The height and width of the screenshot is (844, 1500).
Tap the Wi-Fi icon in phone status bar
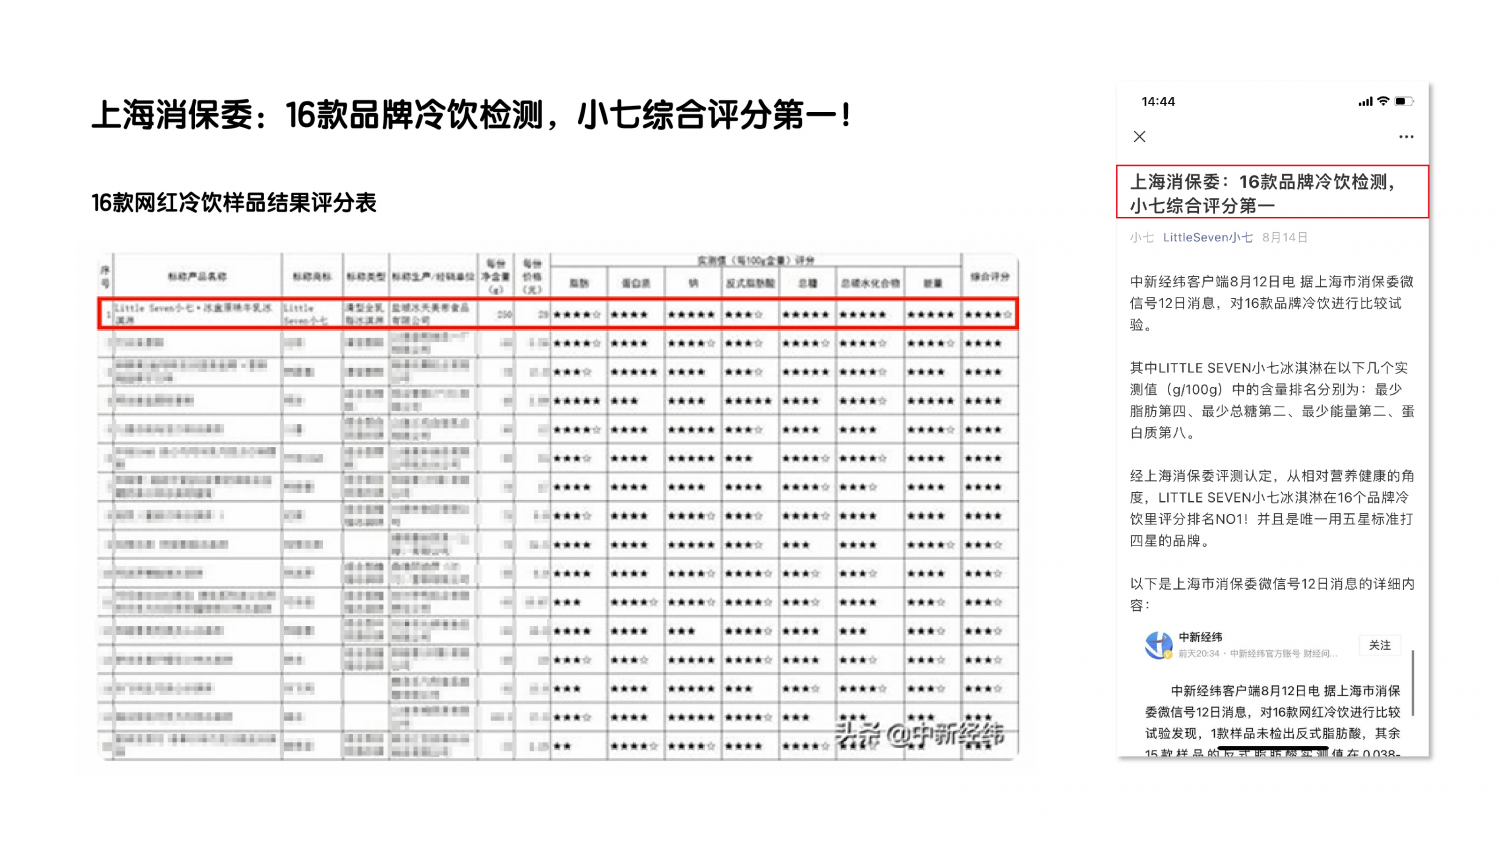[1383, 101]
